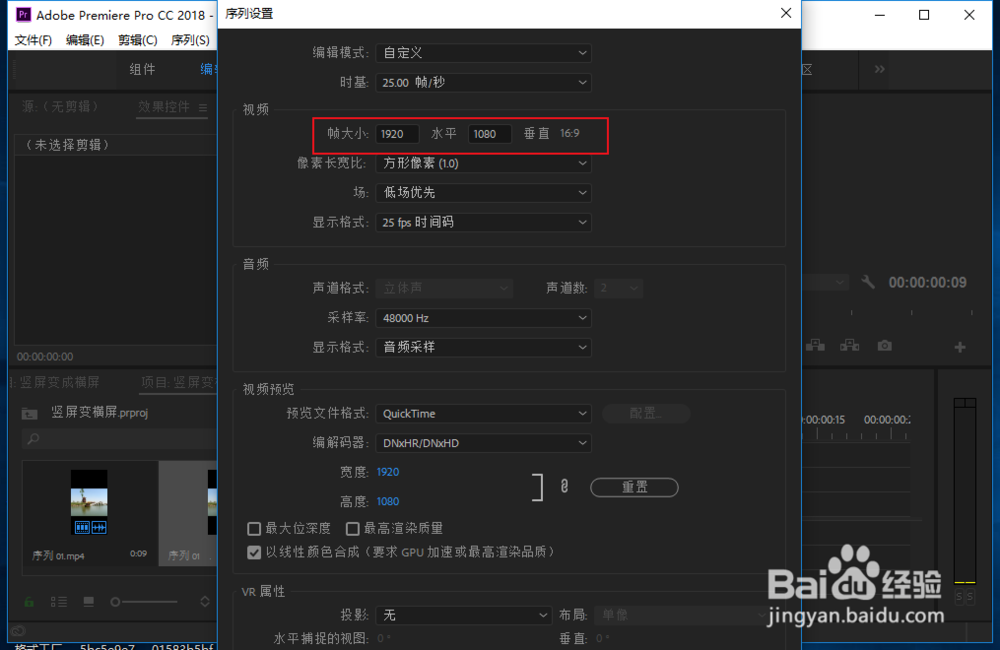Open the video 显示格式 timecode dropdown
Viewport: 1000px width, 650px height.
coord(483,222)
